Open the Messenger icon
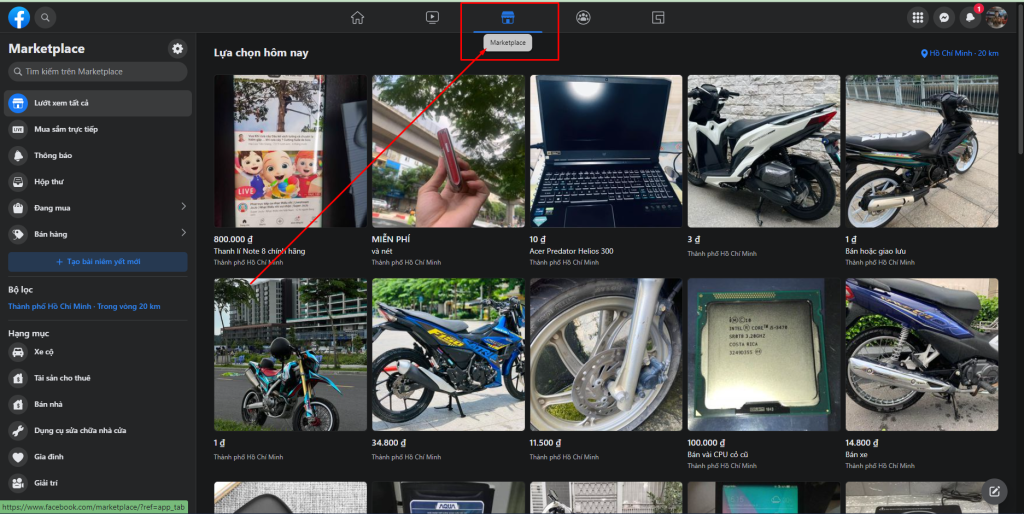1024x514 pixels. [943, 17]
